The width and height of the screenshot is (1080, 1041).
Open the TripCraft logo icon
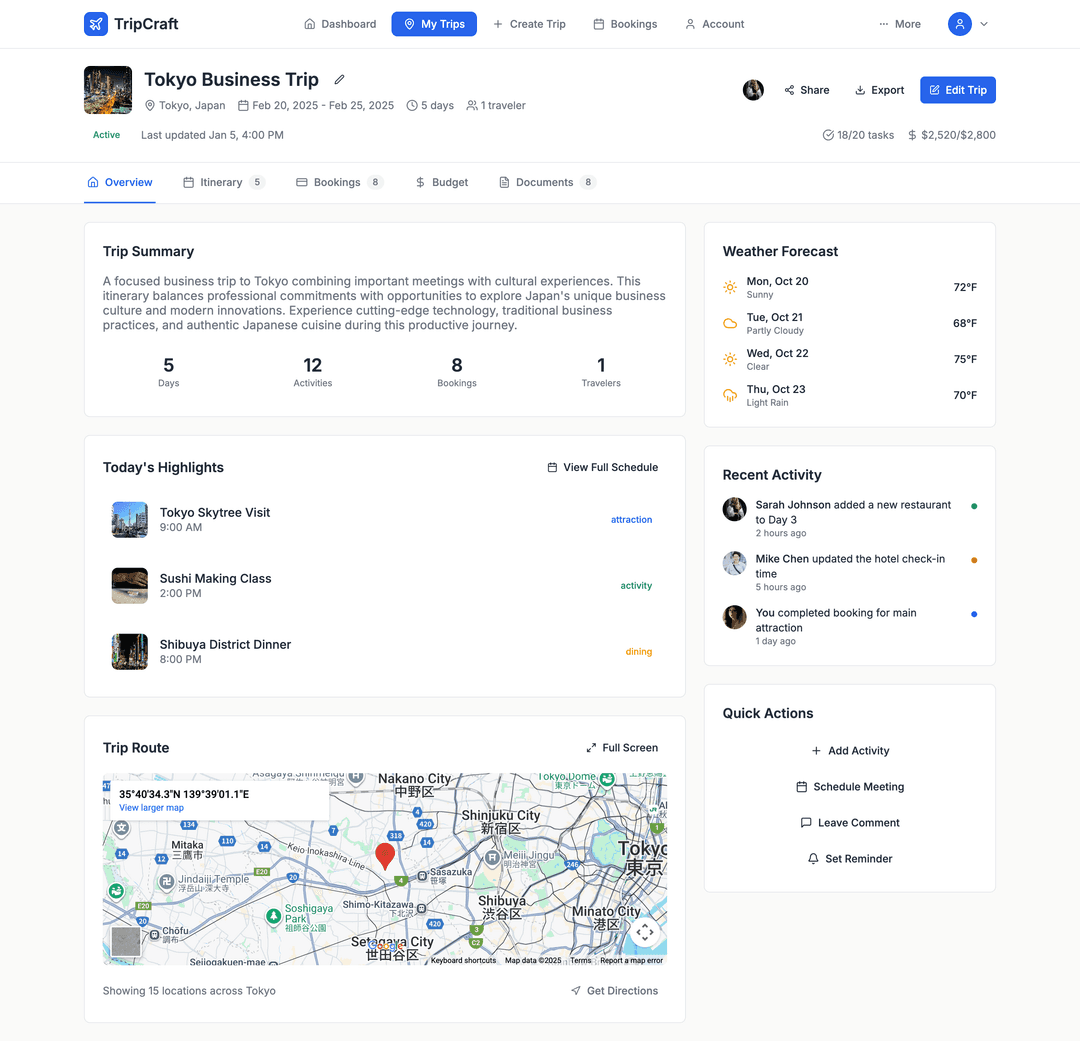(95, 23)
